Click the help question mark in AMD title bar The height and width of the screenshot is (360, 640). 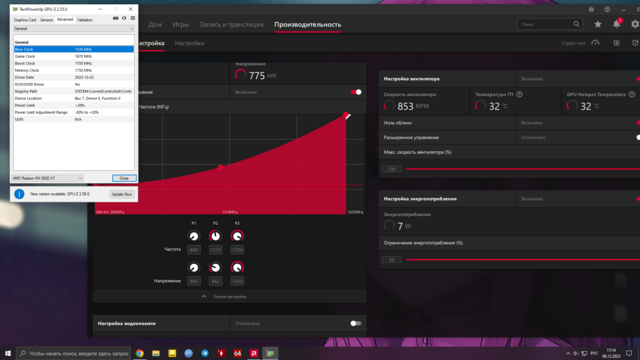pos(607,9)
